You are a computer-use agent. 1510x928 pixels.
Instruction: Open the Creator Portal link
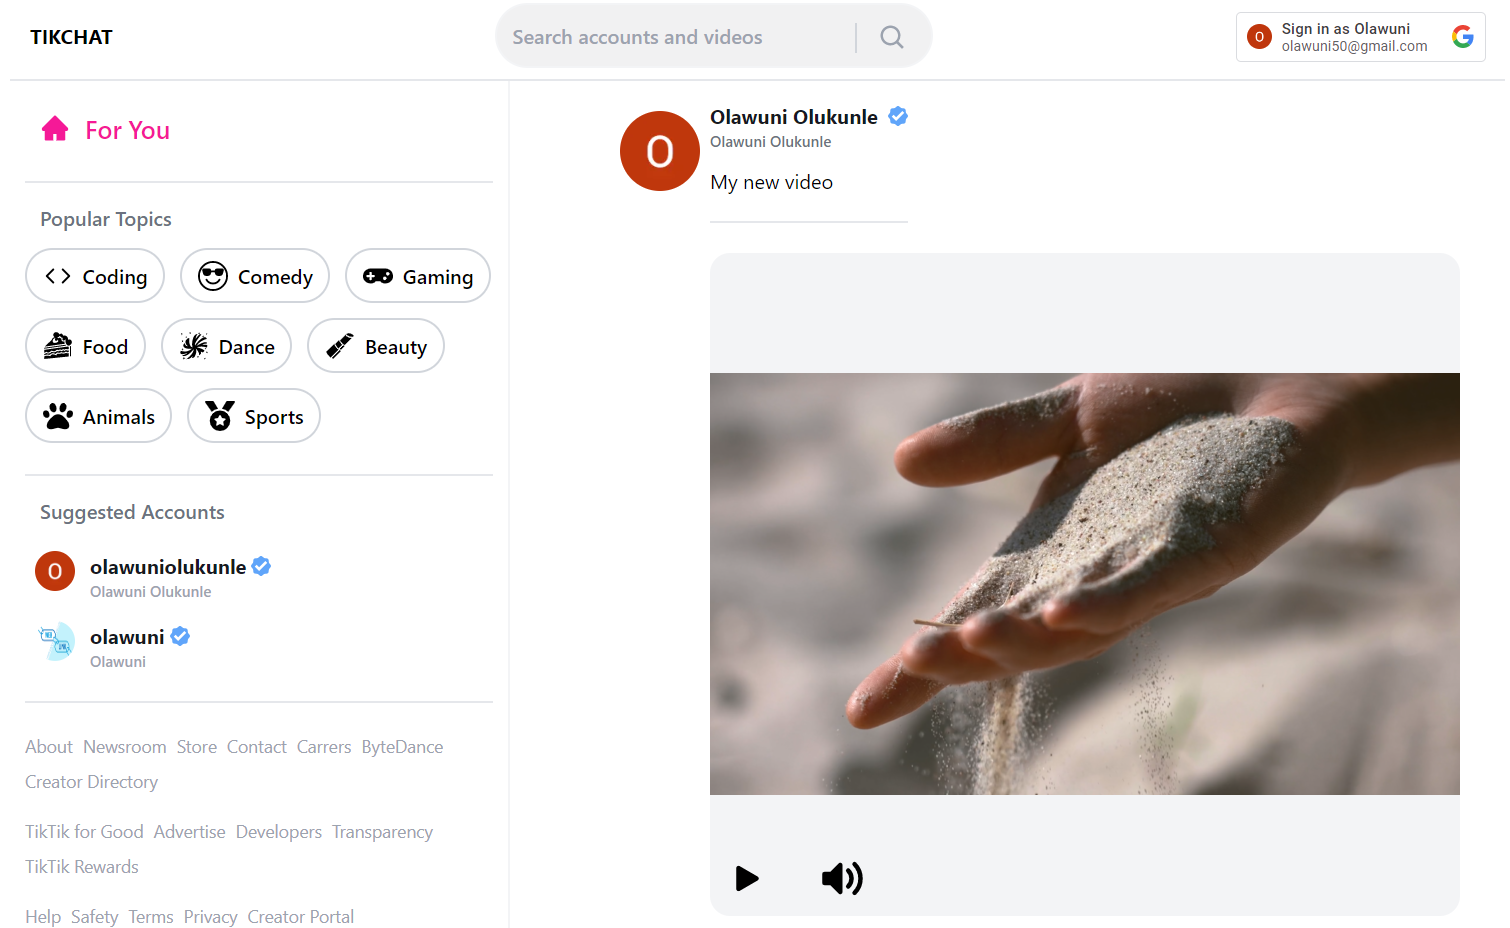pos(301,917)
